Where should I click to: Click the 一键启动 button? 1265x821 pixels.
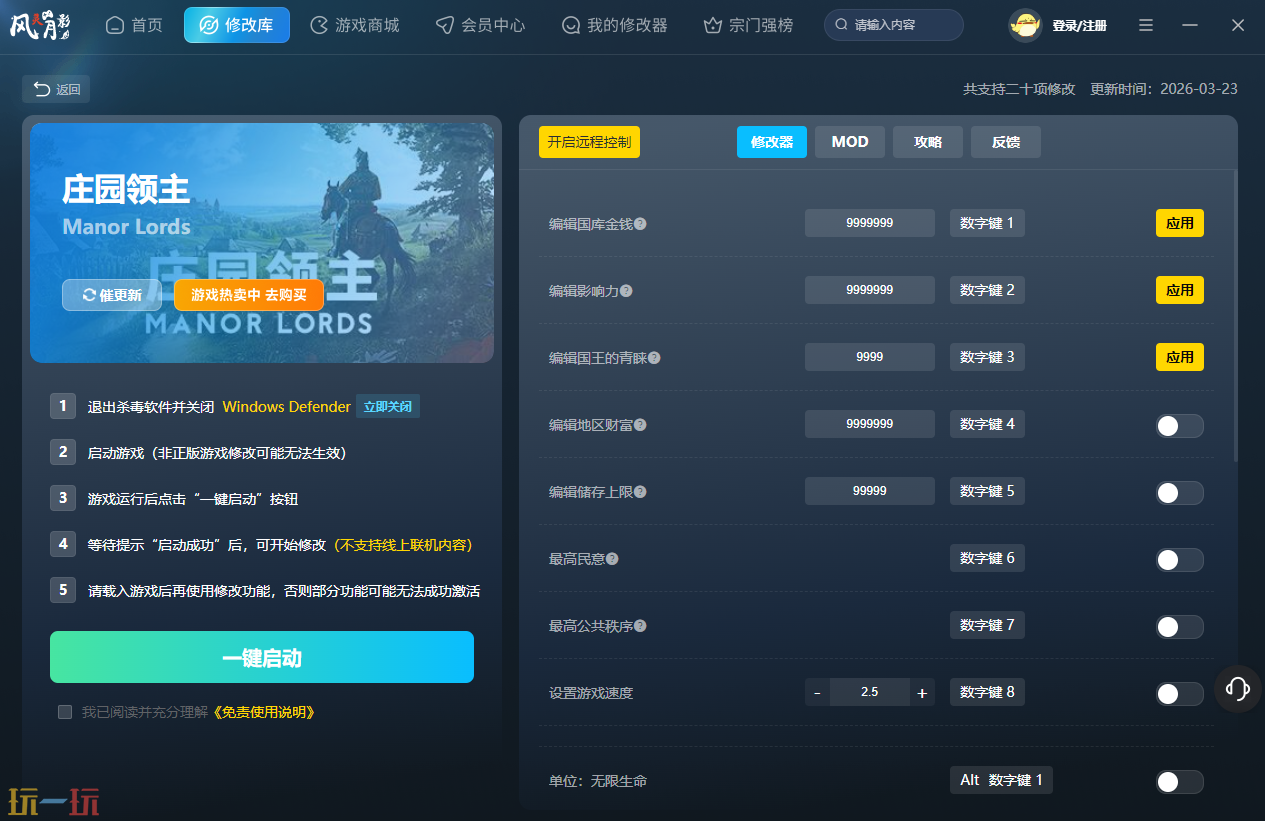[262, 657]
